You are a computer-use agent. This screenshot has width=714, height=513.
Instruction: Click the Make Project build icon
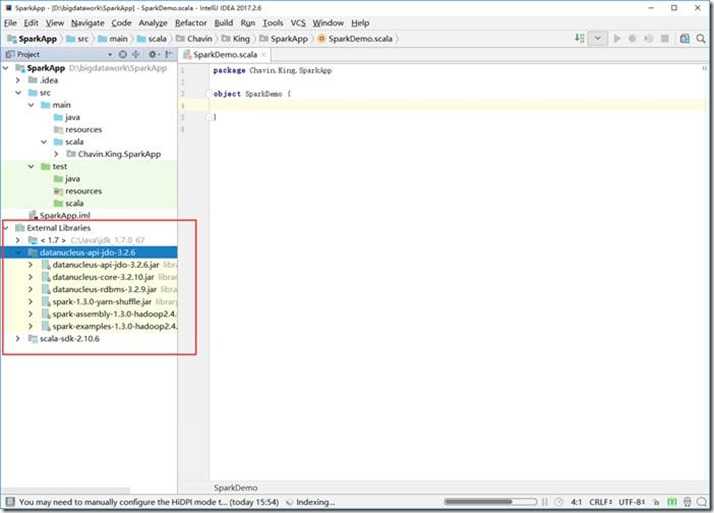pos(579,38)
